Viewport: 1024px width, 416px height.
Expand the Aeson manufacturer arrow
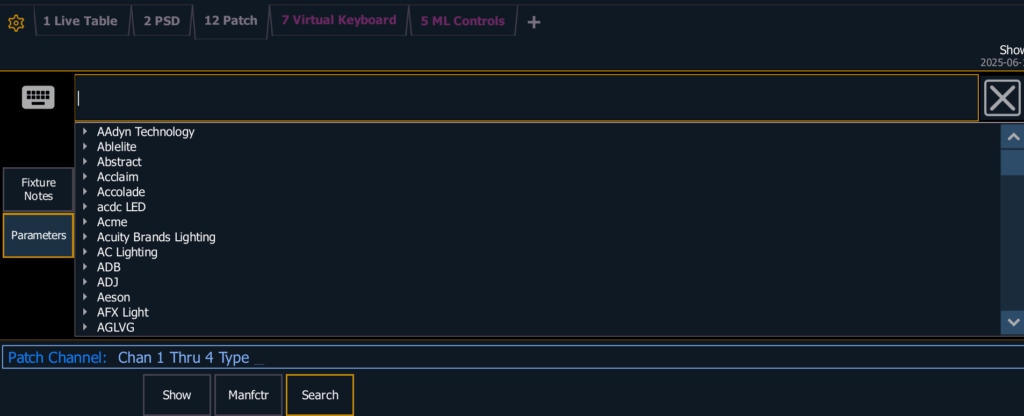point(86,296)
